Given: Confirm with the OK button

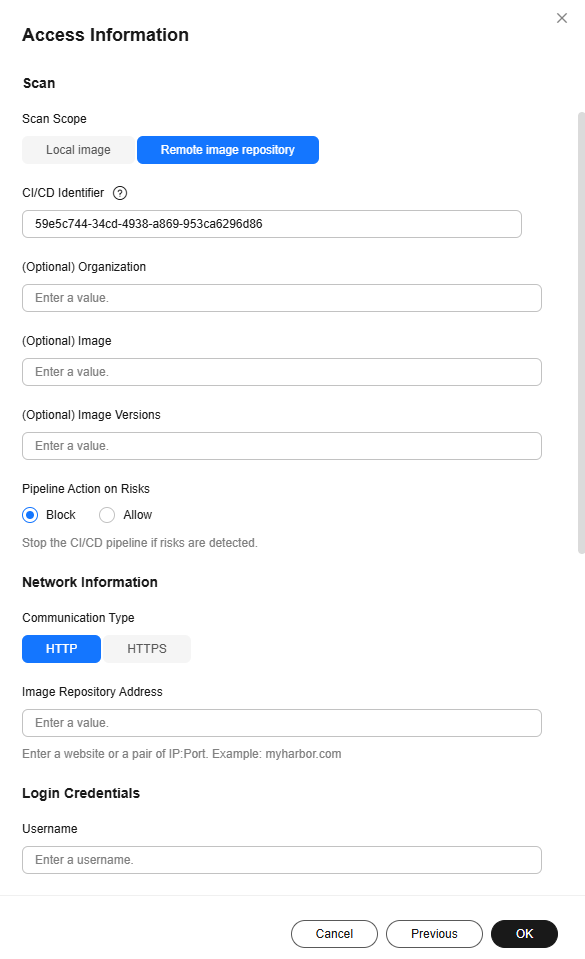Looking at the screenshot, I should pos(524,934).
